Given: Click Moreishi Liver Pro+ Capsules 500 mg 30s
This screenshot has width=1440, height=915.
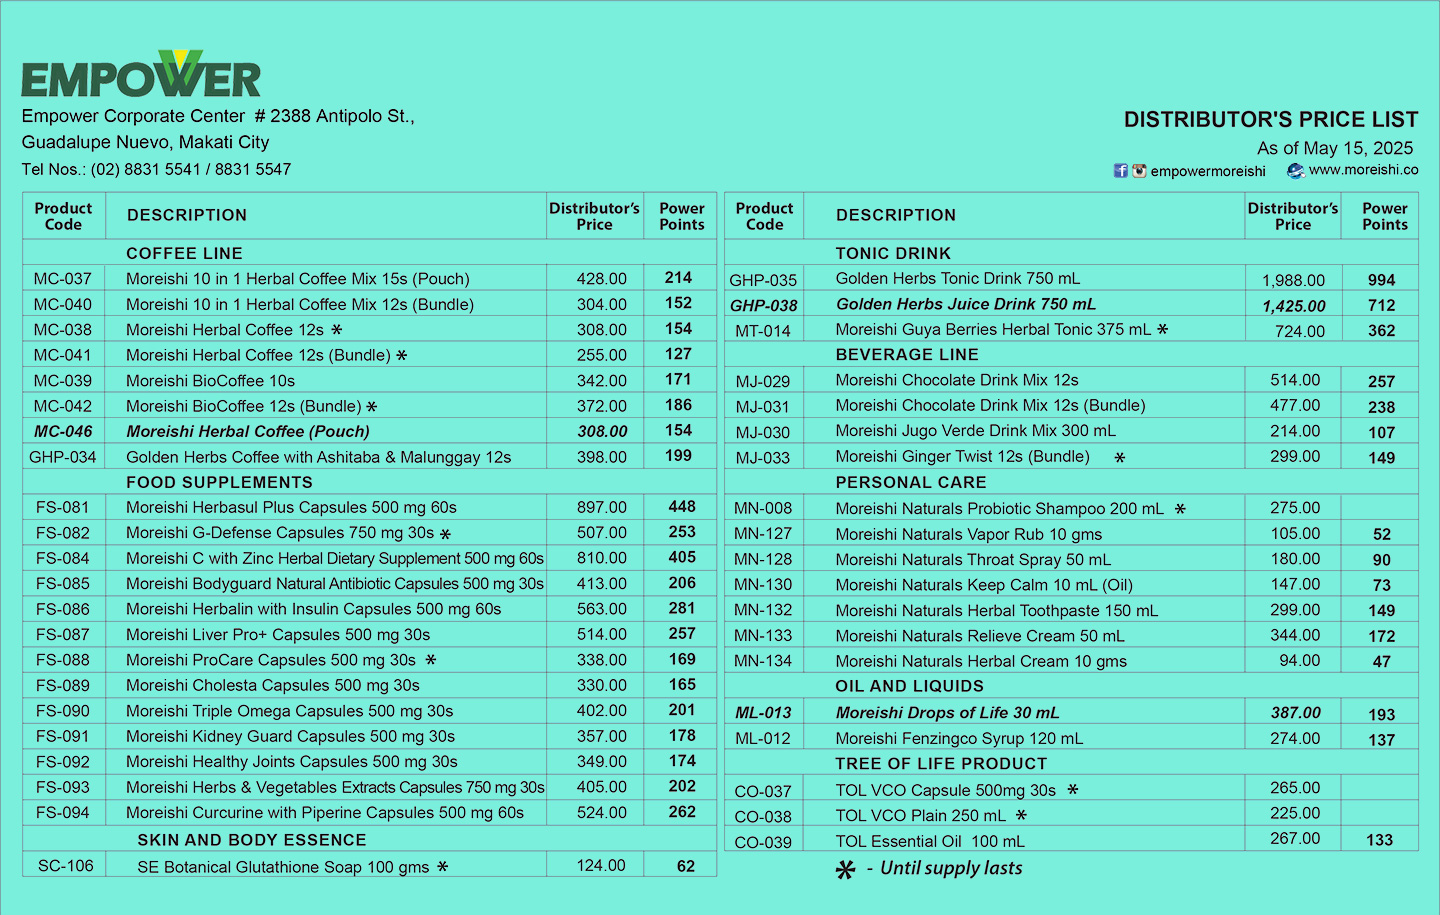Looking at the screenshot, I should [278, 635].
